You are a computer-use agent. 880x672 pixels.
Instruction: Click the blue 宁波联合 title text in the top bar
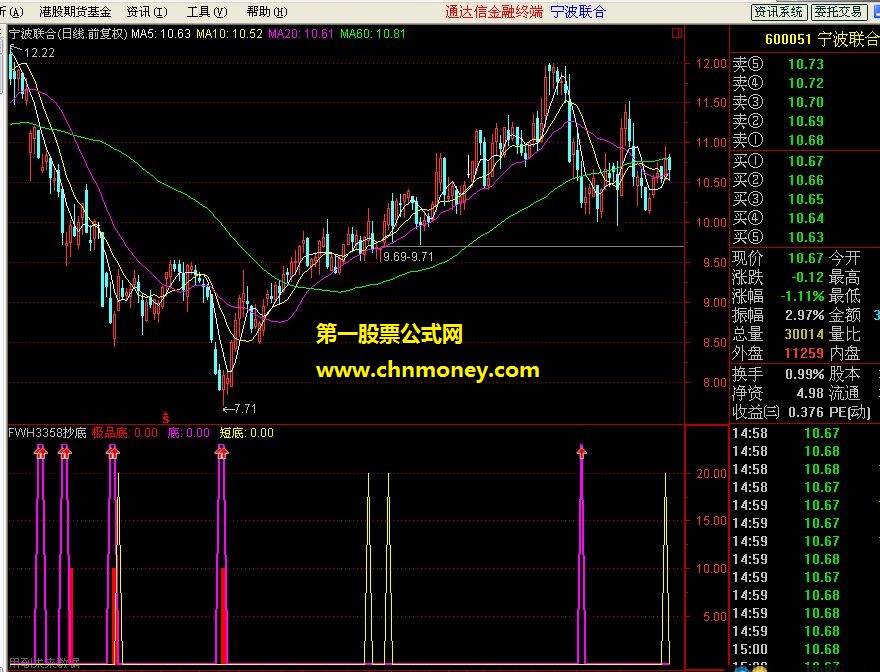point(578,12)
